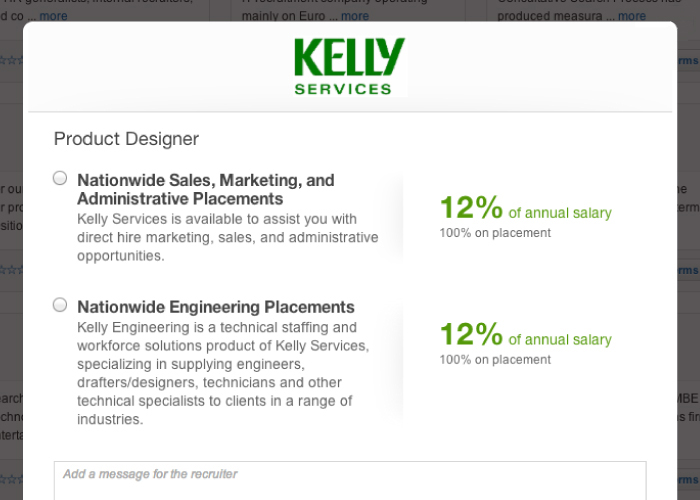The width and height of the screenshot is (700, 500).
Task: Click the dimmed star rating beside the message field
Action: [x=11, y=479]
